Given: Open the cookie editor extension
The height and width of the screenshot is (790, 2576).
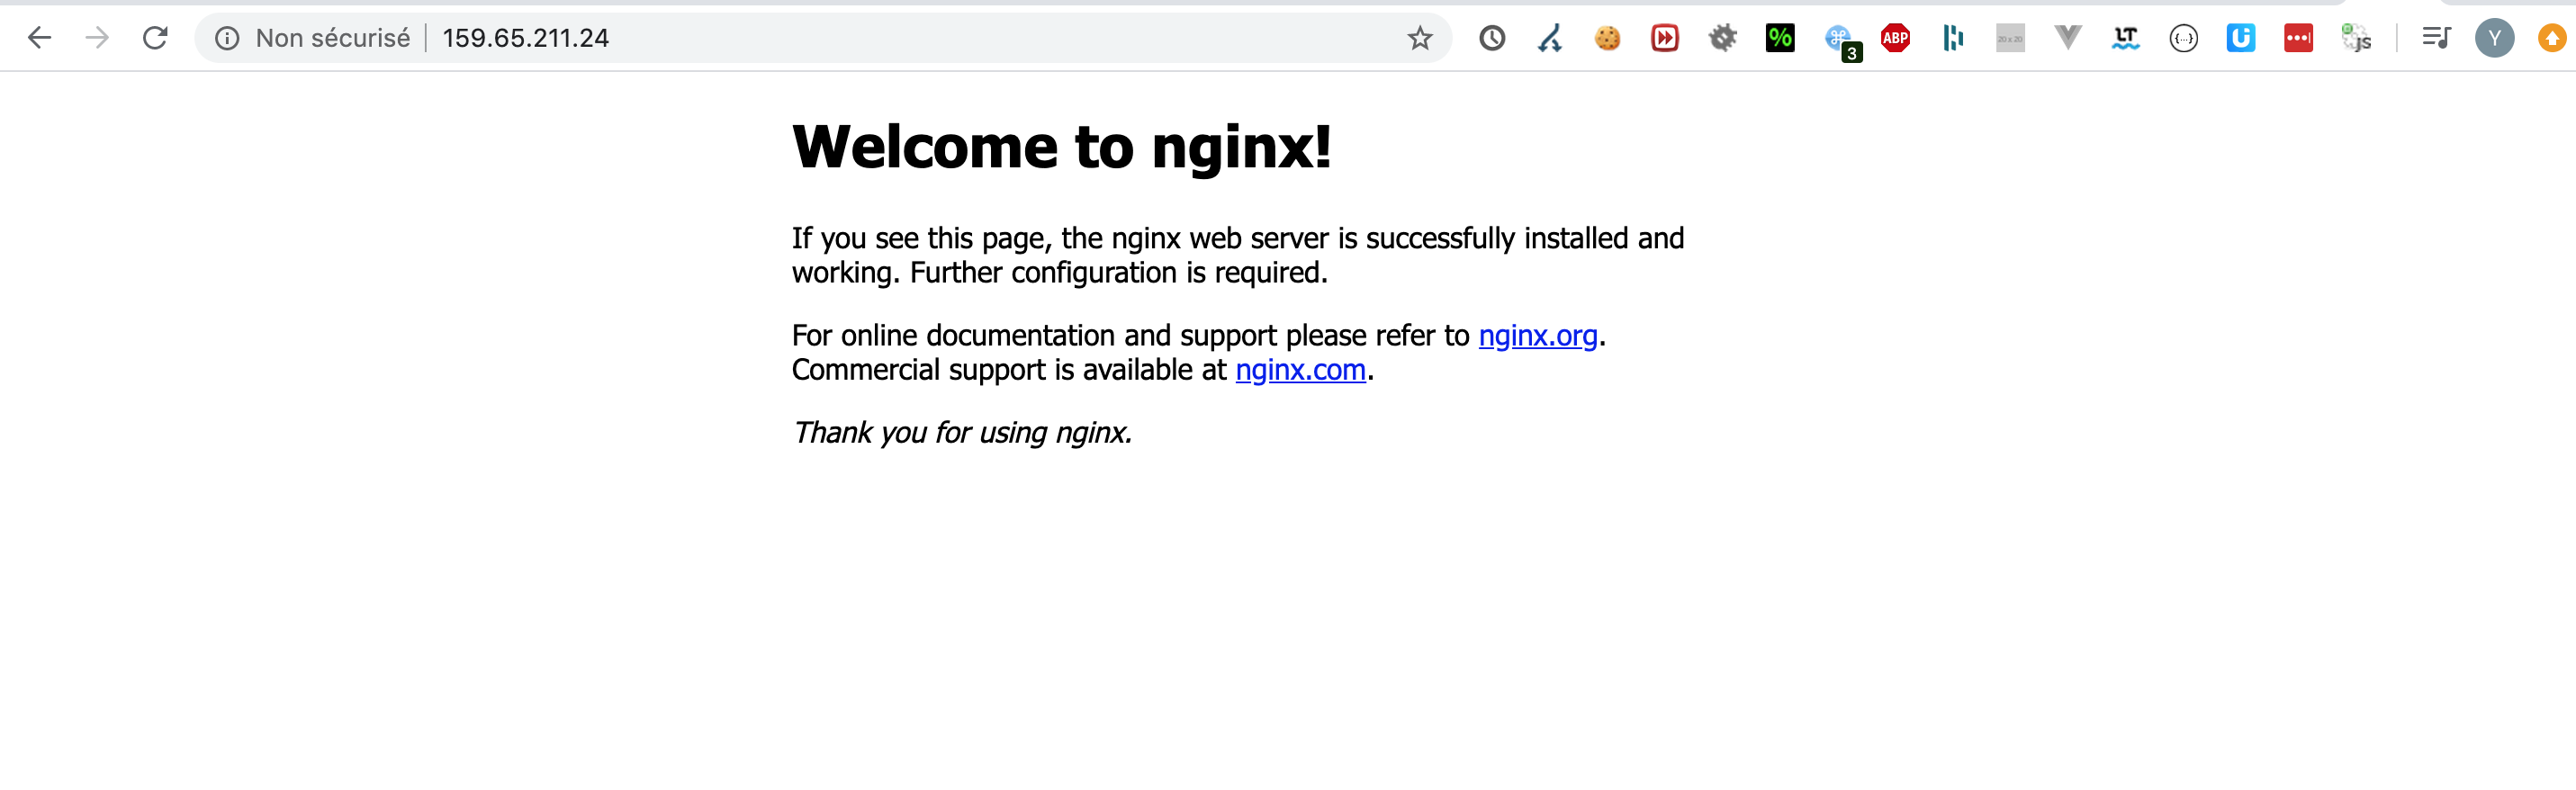Looking at the screenshot, I should pos(1607,38).
